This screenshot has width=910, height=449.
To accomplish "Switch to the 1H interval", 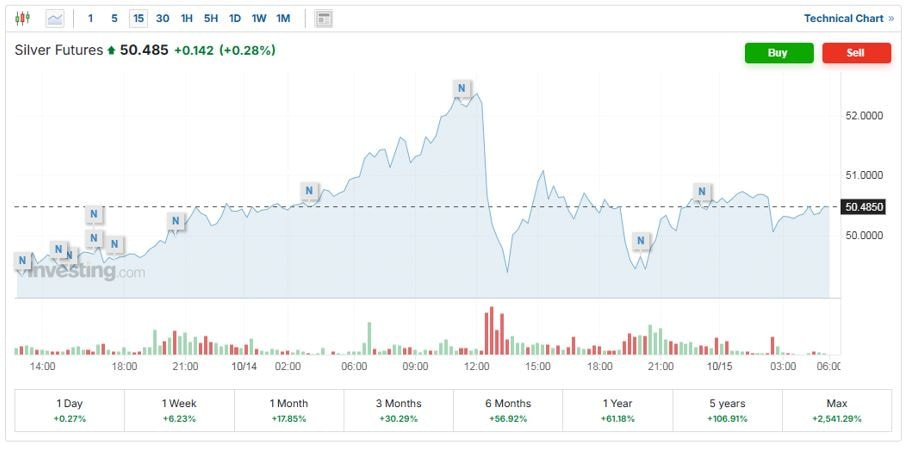I will [186, 18].
